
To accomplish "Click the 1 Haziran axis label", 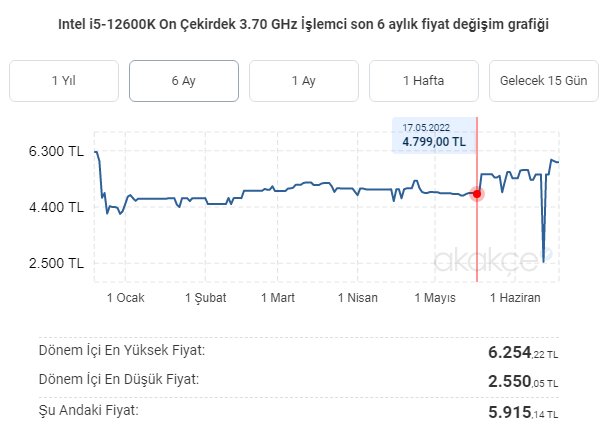I will pyautogui.click(x=515, y=298).
